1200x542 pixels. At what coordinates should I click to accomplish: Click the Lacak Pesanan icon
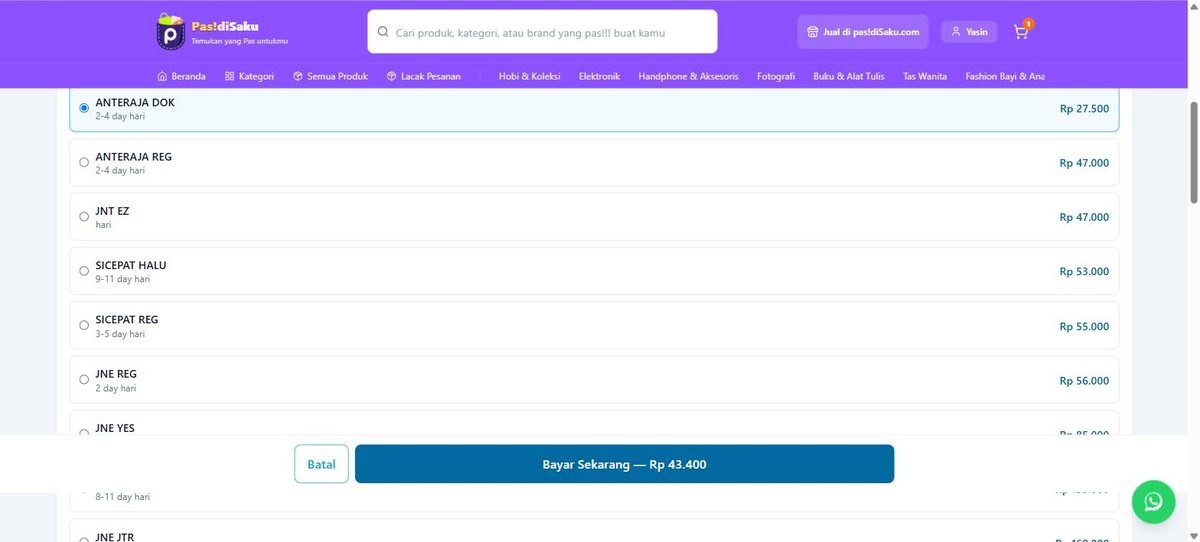point(392,76)
